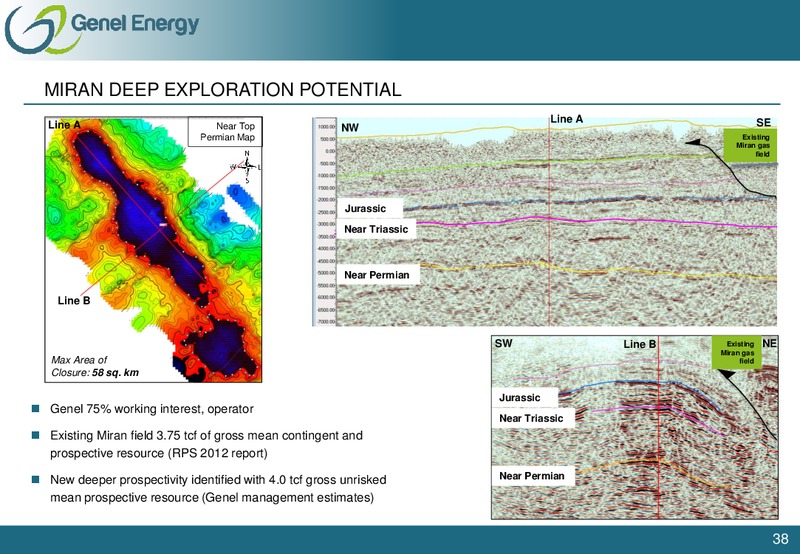The height and width of the screenshot is (554, 800).
Task: Click the slide page number 38
Action: pyautogui.click(x=780, y=539)
